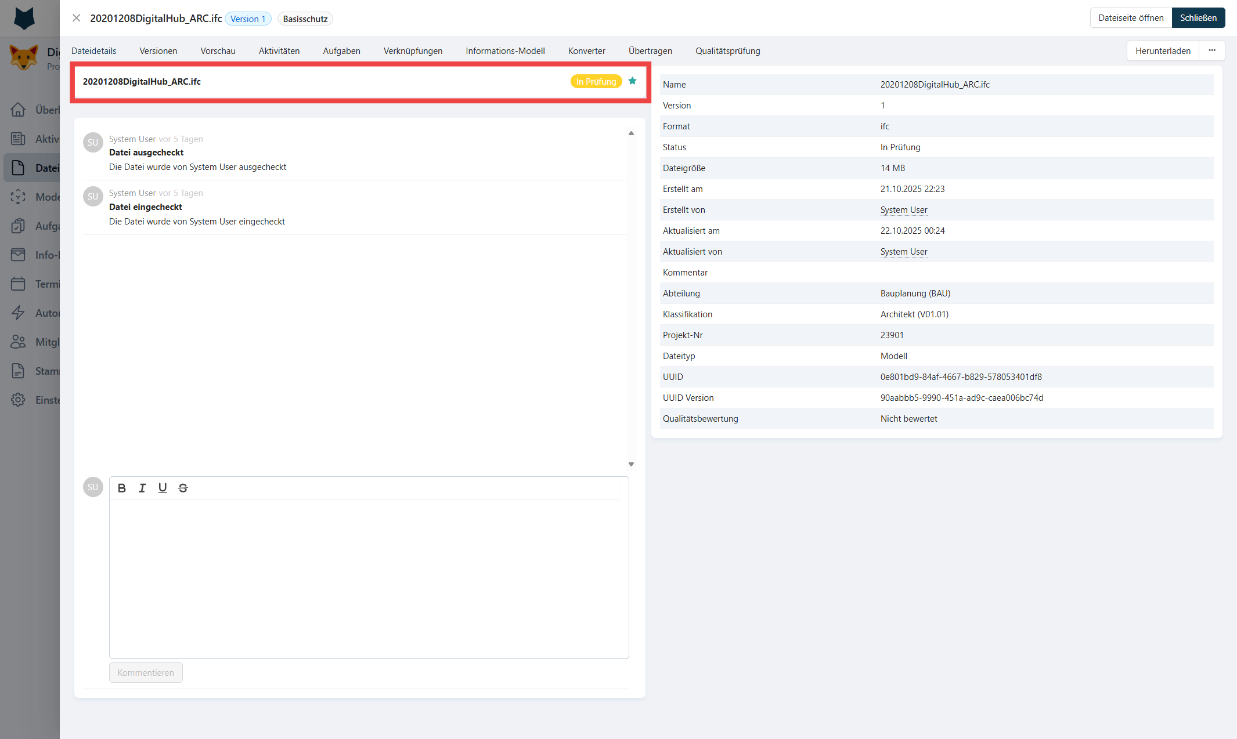Click the Erstellt von System User link
The height and width of the screenshot is (739, 1237).
pyautogui.click(x=904, y=210)
